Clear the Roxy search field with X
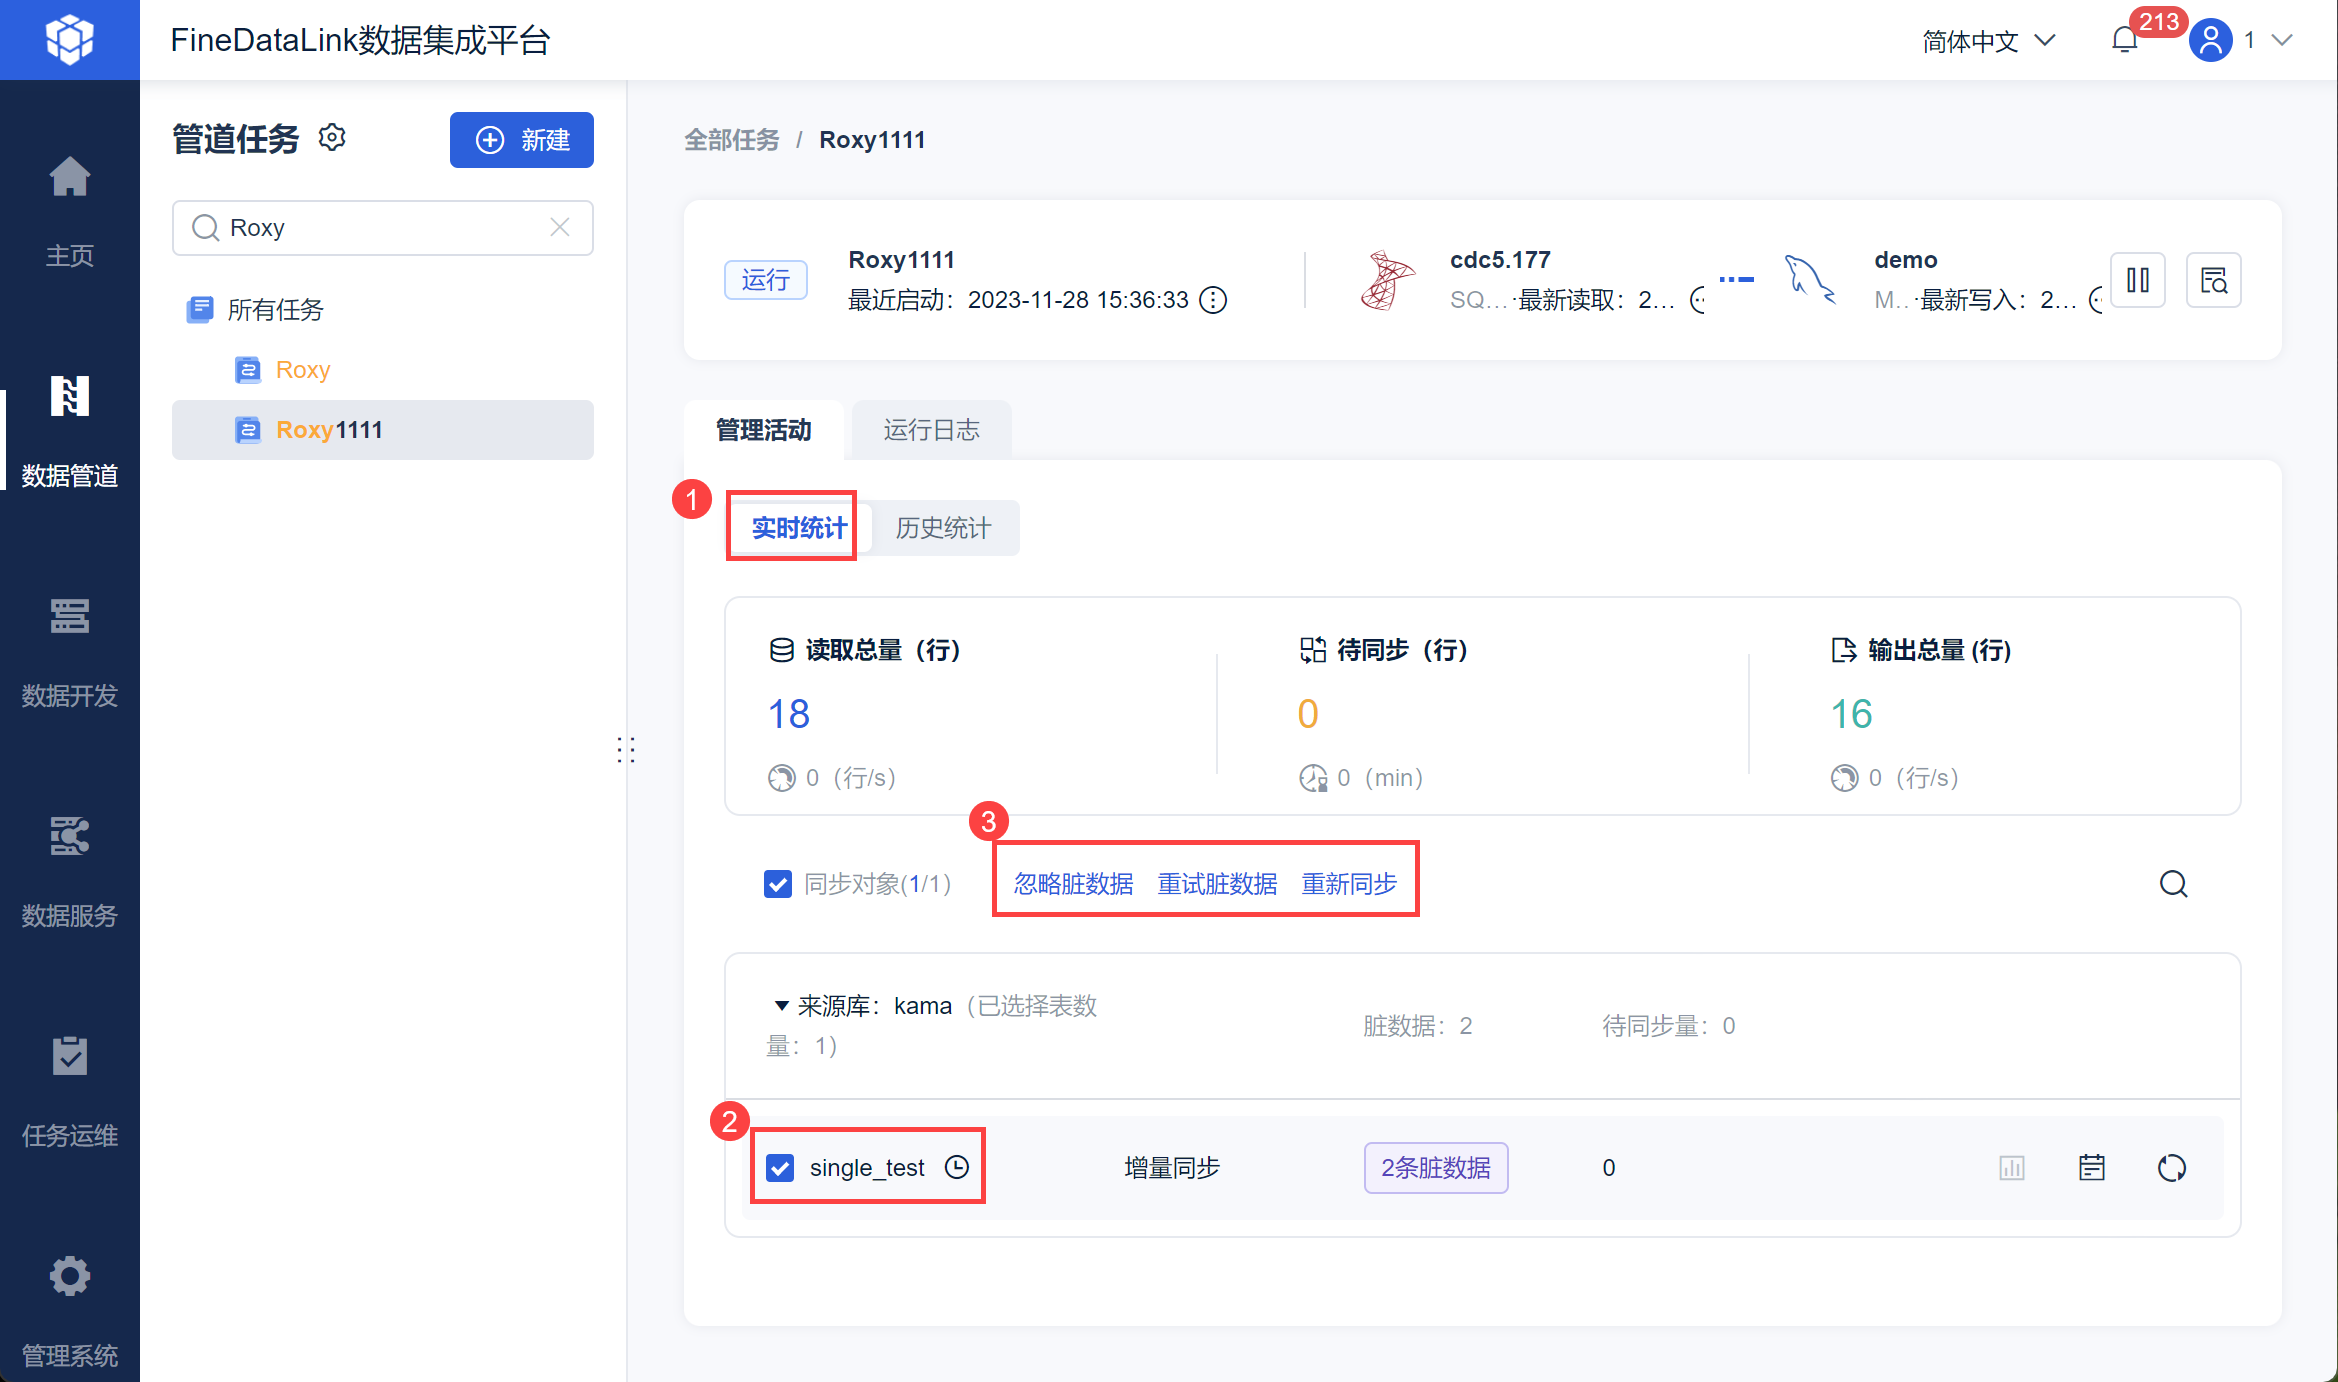 (x=560, y=228)
